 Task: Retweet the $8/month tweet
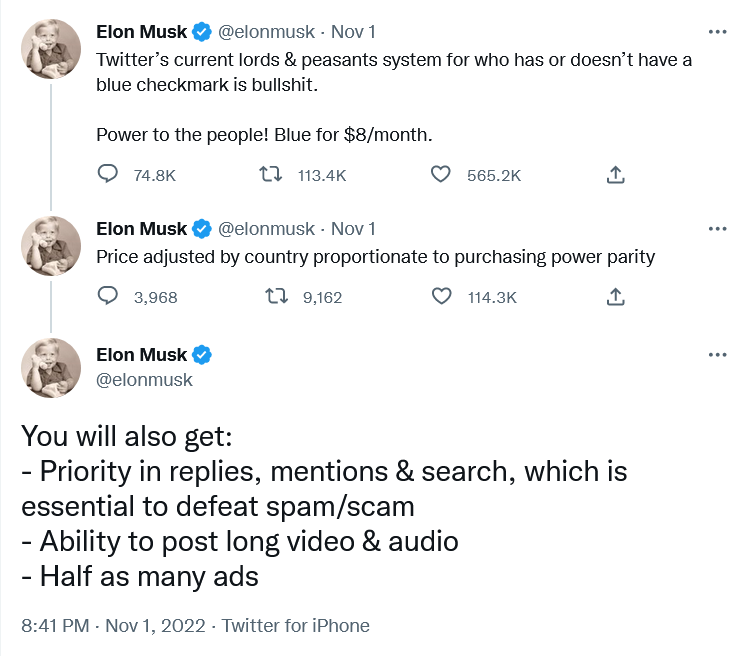coord(271,174)
